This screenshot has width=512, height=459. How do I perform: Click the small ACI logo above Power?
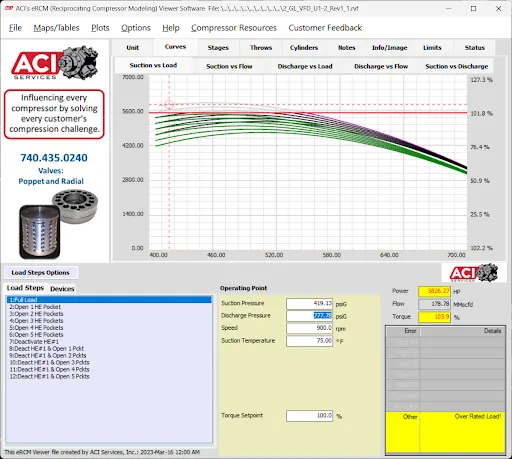point(474,273)
